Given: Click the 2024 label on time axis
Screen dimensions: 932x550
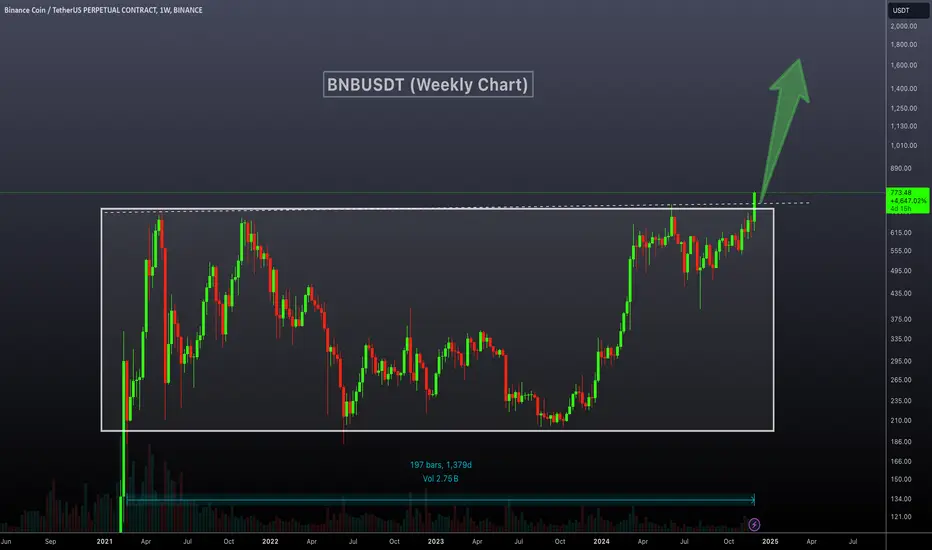Looking at the screenshot, I should 601,542.
